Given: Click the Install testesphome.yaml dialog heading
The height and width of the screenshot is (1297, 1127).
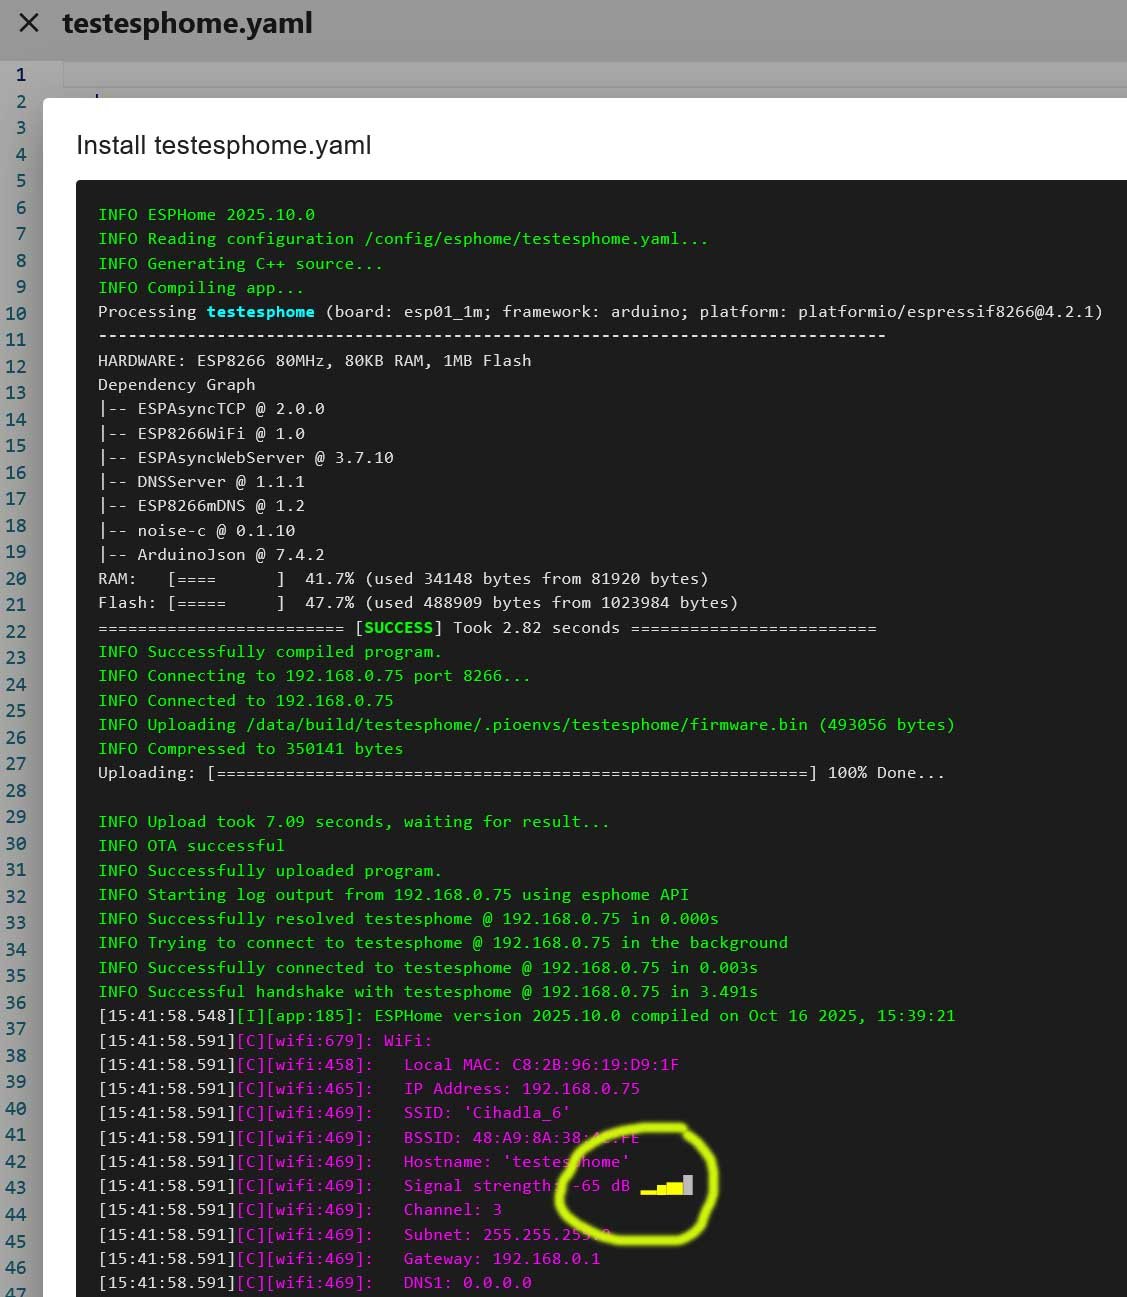Looking at the screenshot, I should click(x=223, y=145).
